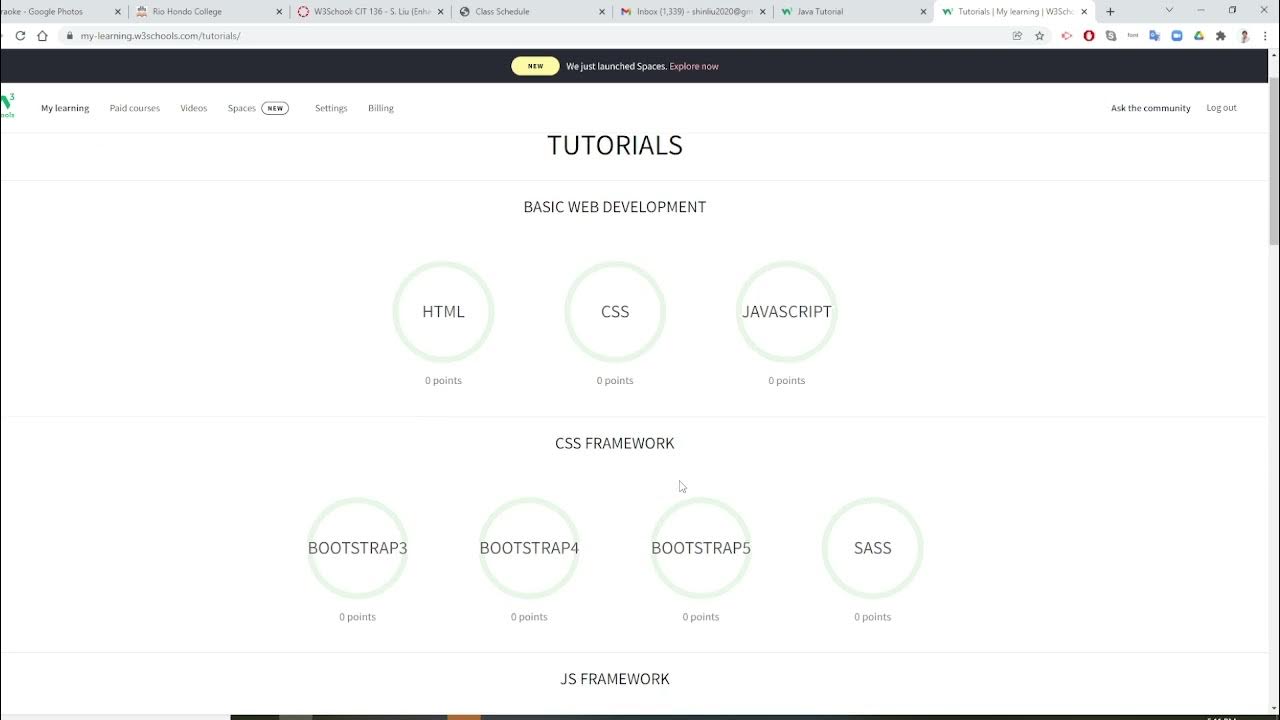Open the Opera-style red O extension
Screen dimensions: 1280x720
pyautogui.click(x=1089, y=35)
